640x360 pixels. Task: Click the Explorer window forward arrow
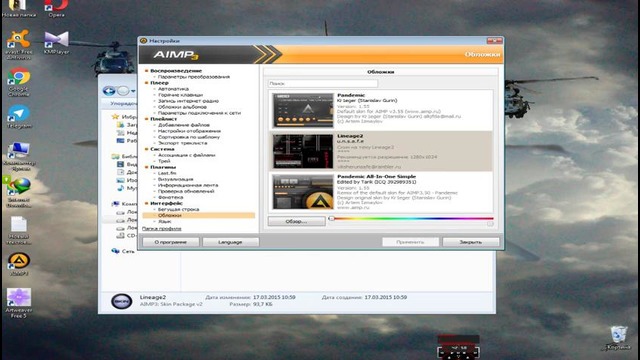[x=123, y=91]
